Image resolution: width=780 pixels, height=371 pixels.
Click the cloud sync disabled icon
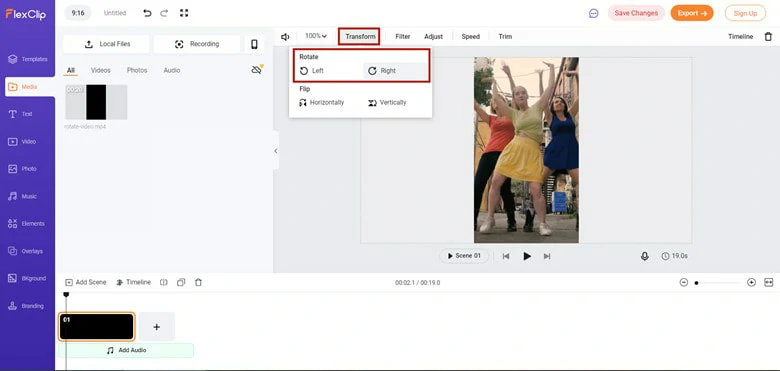click(x=257, y=70)
